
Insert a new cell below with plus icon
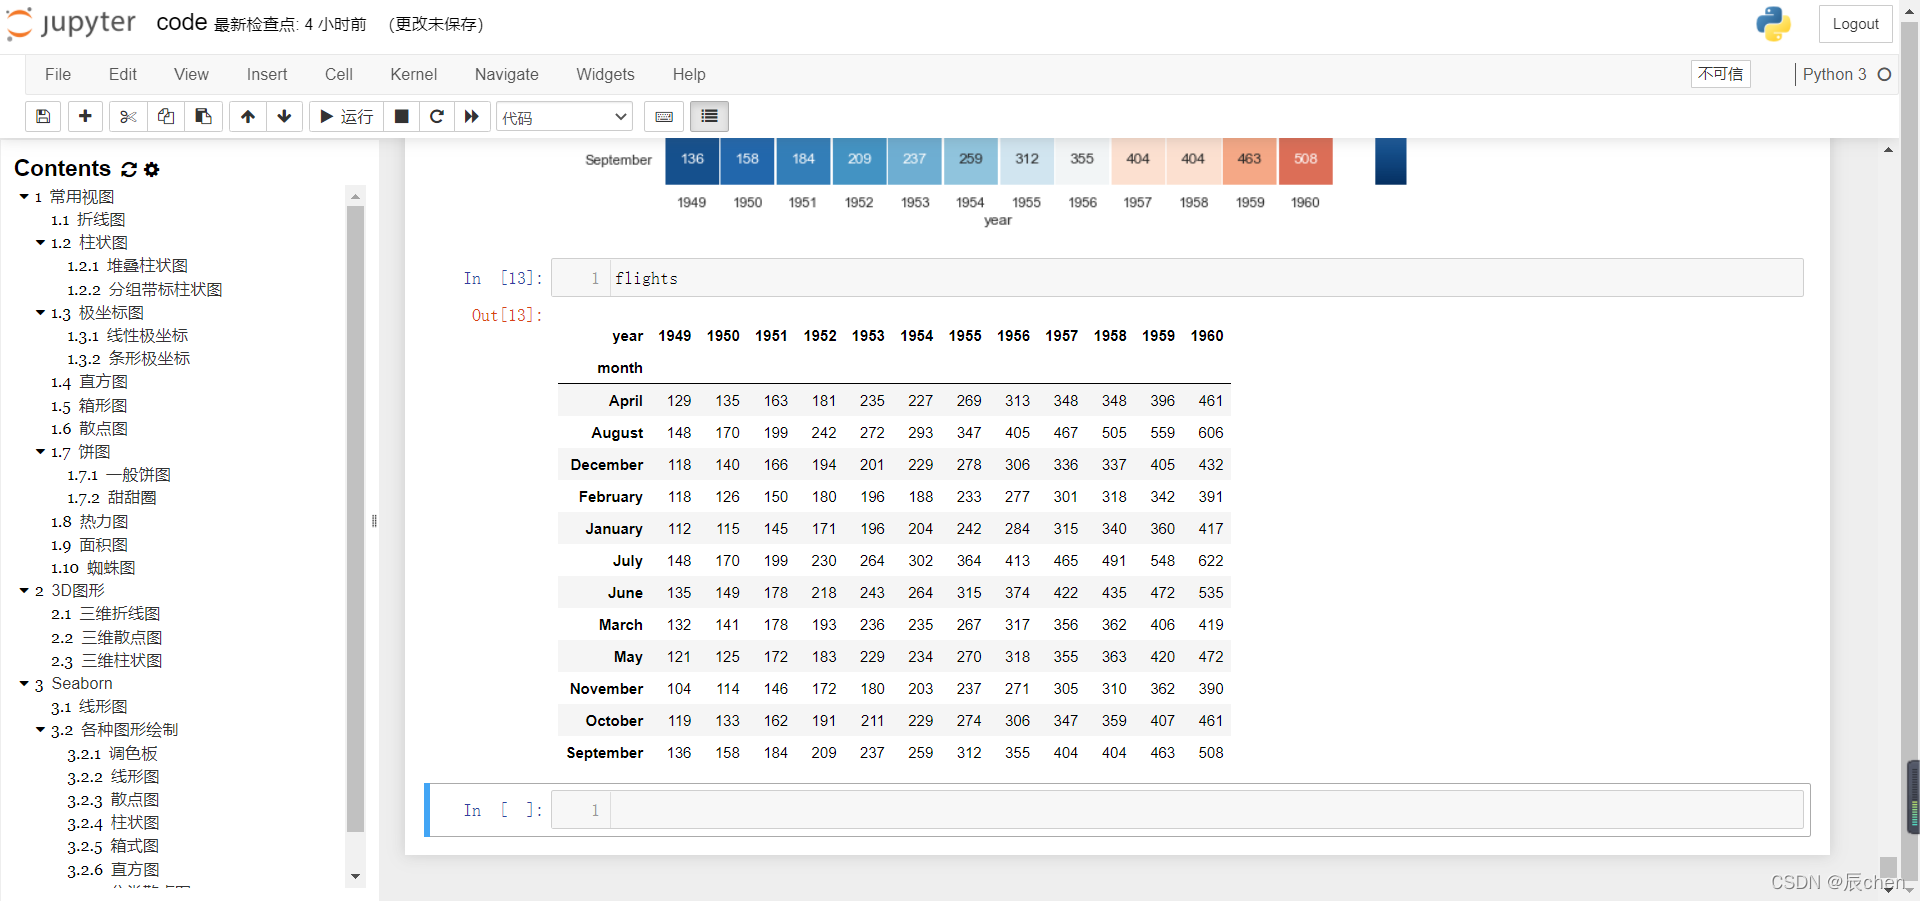[85, 117]
